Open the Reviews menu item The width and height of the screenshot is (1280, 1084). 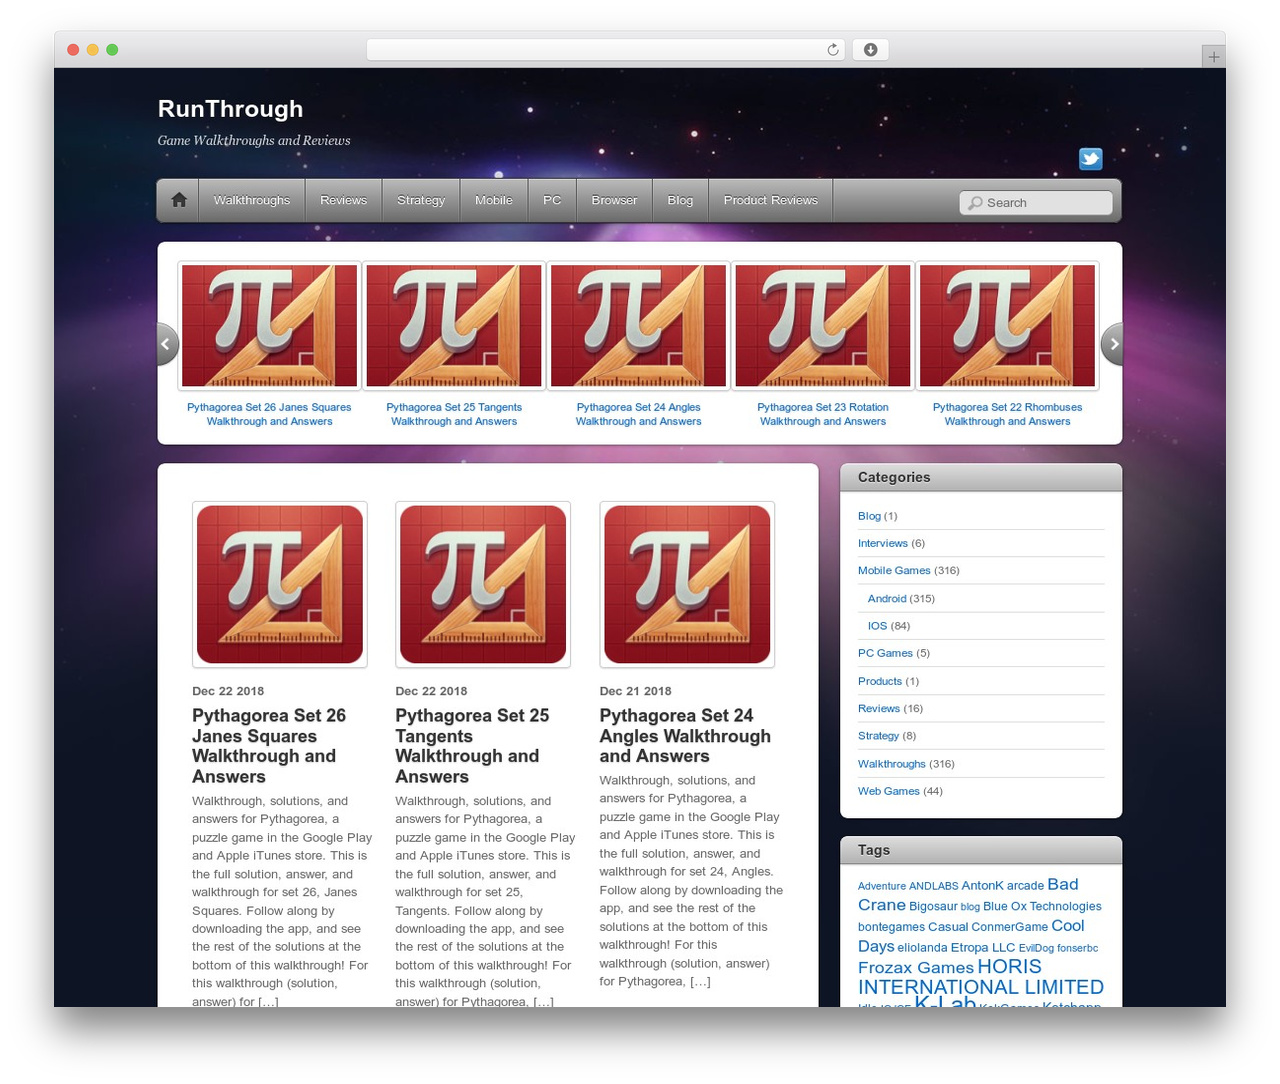point(343,200)
